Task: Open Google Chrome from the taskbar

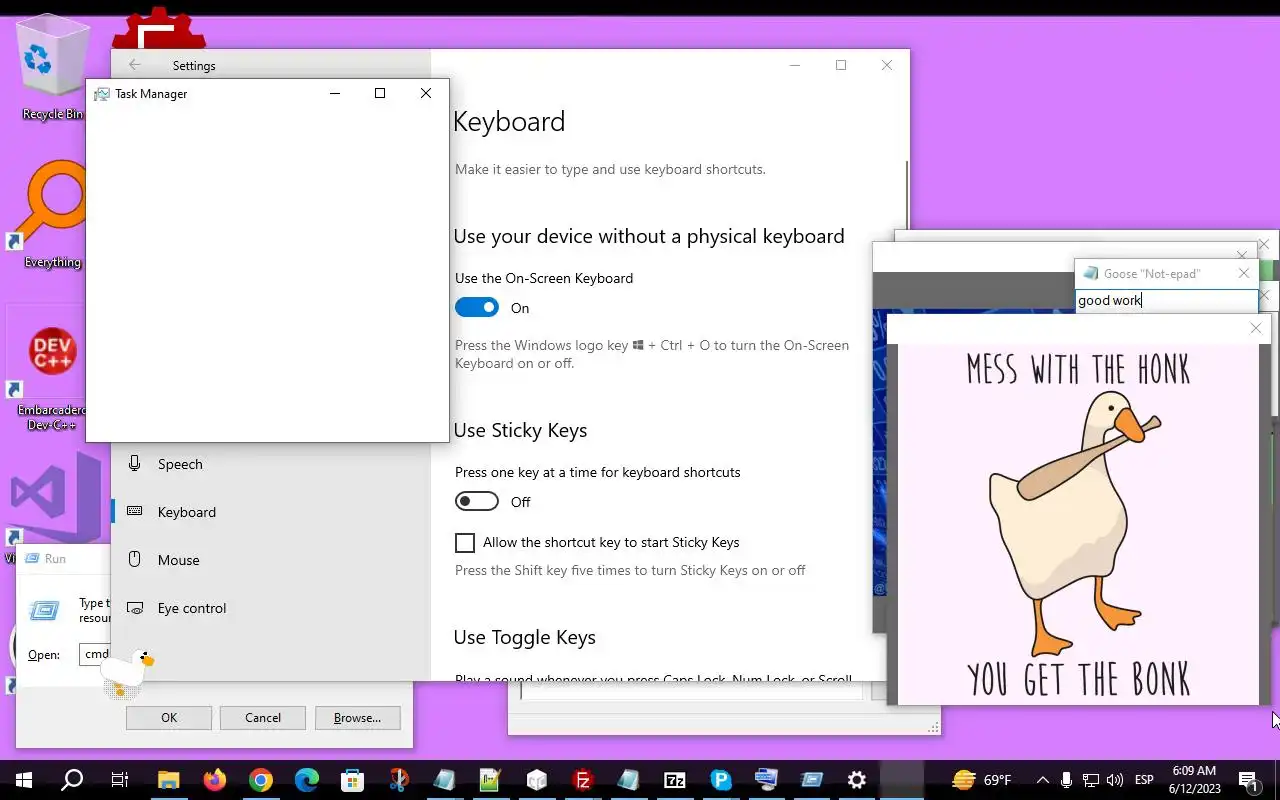Action: pyautogui.click(x=260, y=780)
